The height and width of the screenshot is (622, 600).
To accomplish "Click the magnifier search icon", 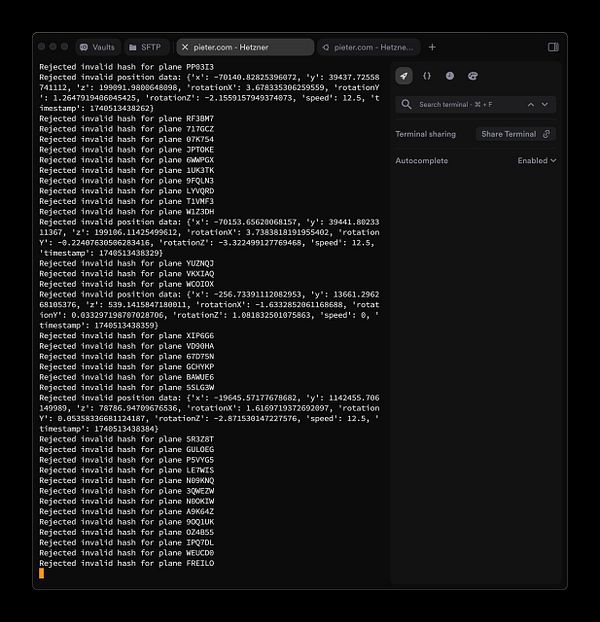I will (406, 104).
